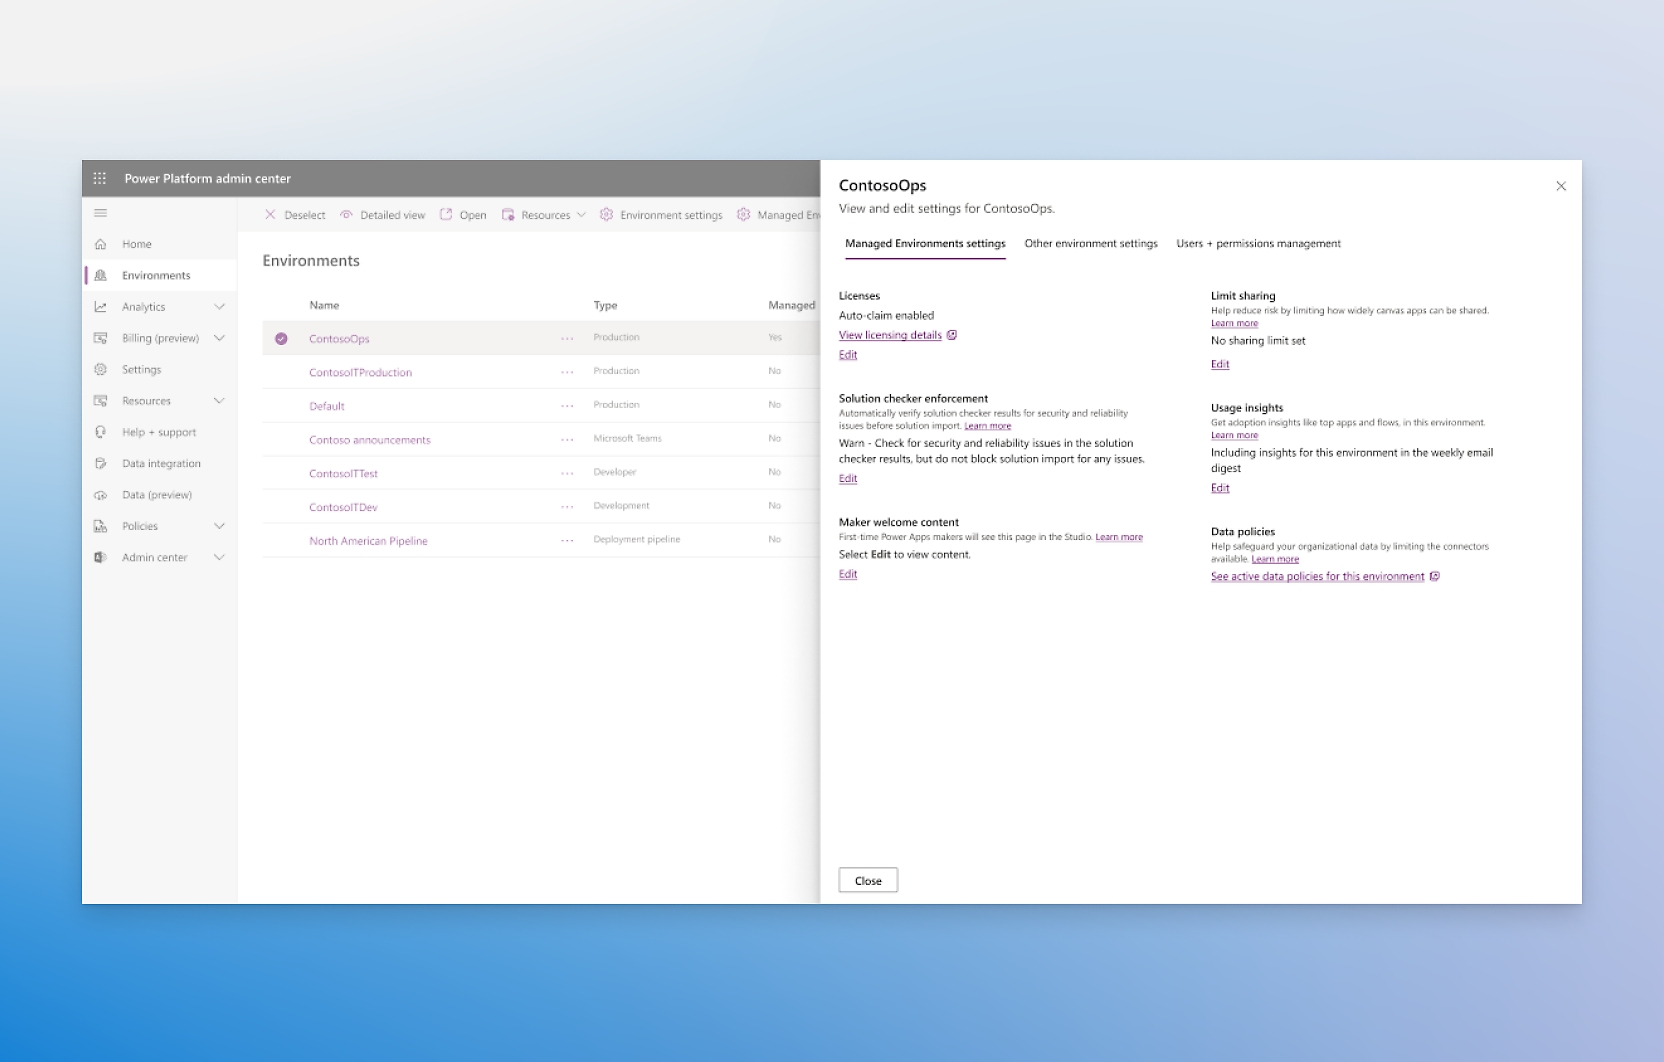Image resolution: width=1664 pixels, height=1062 pixels.
Task: Click the Detailed view eye icon
Action: (x=346, y=214)
